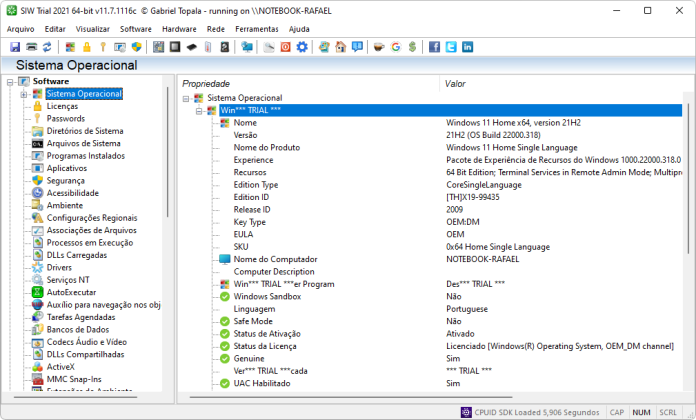Select Serviços NT tree item
This screenshot has width=696, height=420.
click(68, 280)
